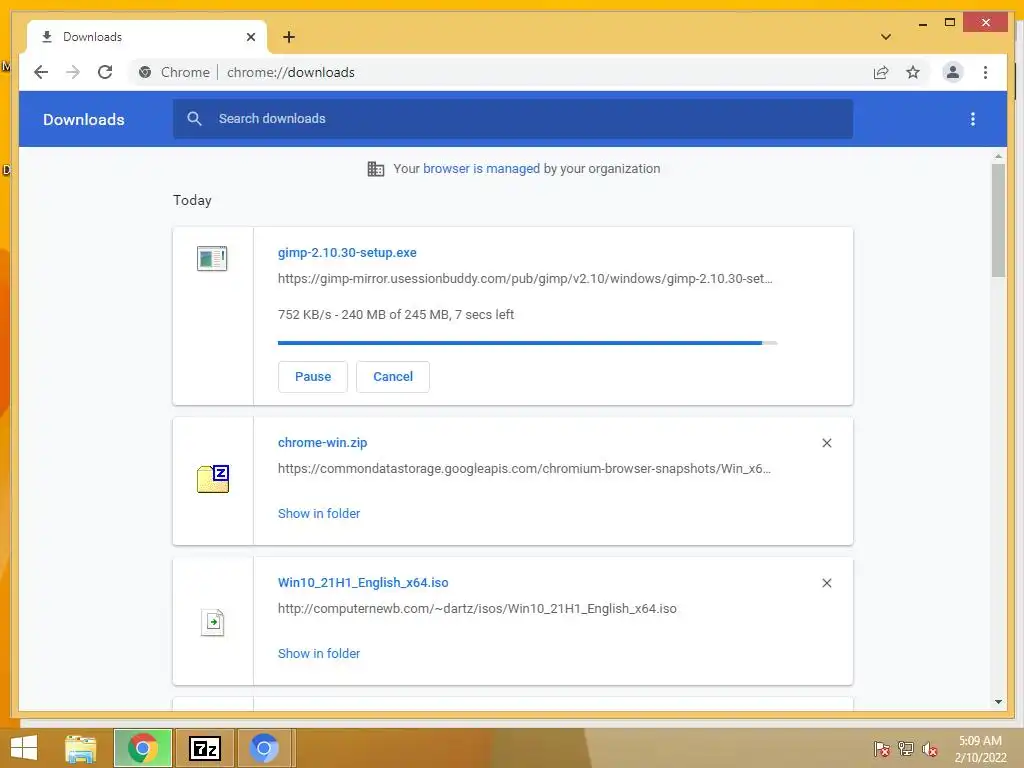
Task: Open Chrome's three-dot main menu
Action: tap(985, 72)
